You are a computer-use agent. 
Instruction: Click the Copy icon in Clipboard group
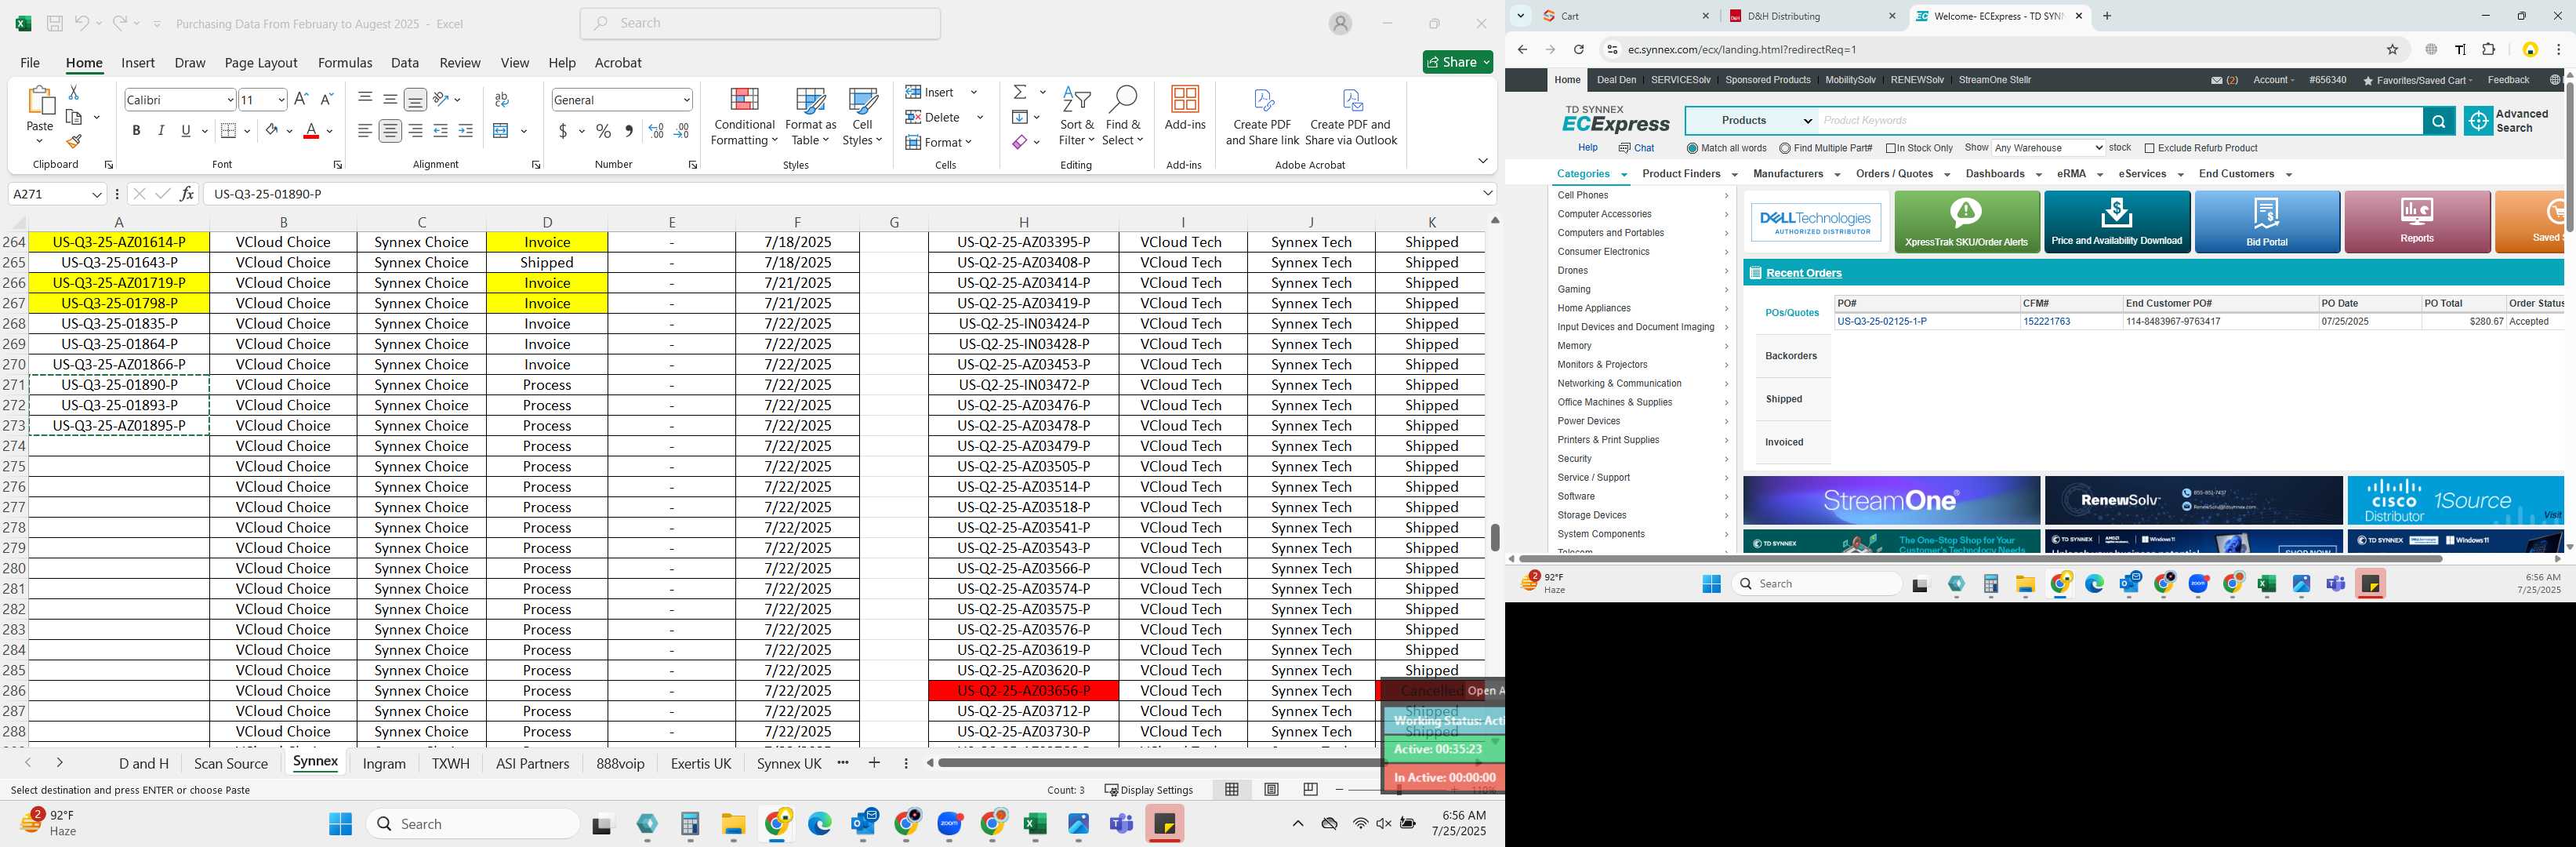[x=73, y=117]
